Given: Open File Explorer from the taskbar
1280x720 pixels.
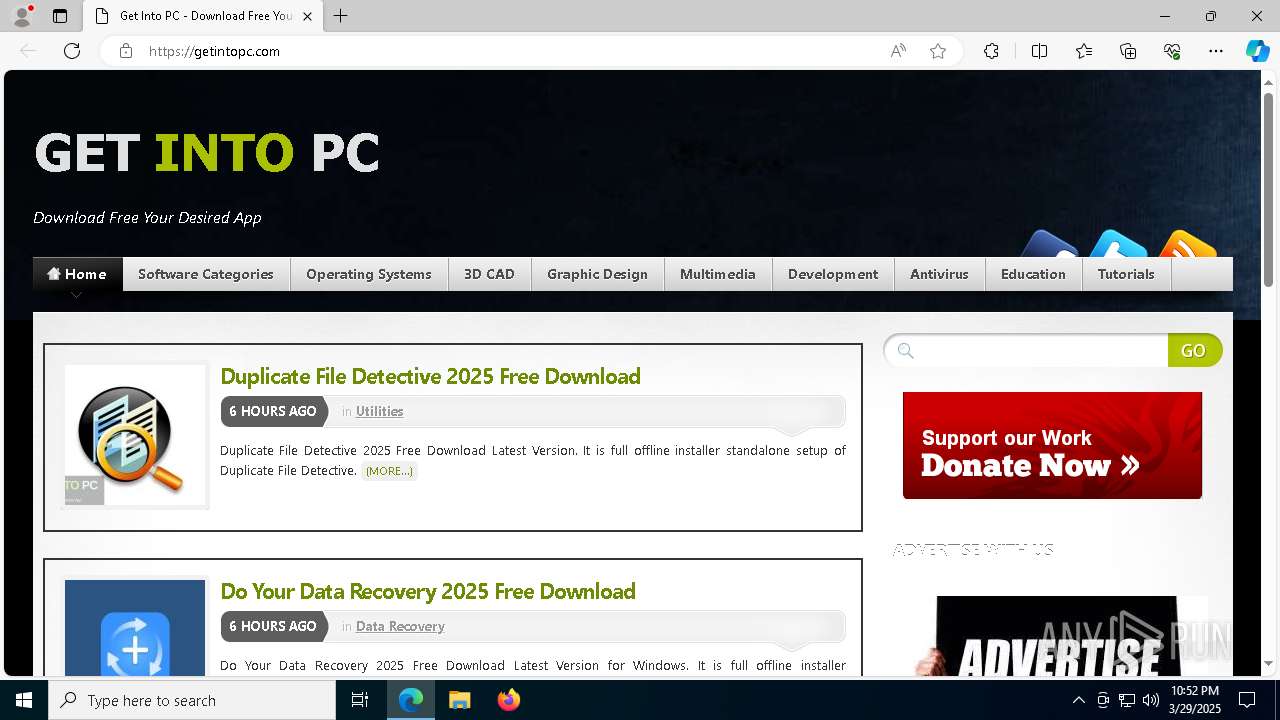Looking at the screenshot, I should point(459,700).
